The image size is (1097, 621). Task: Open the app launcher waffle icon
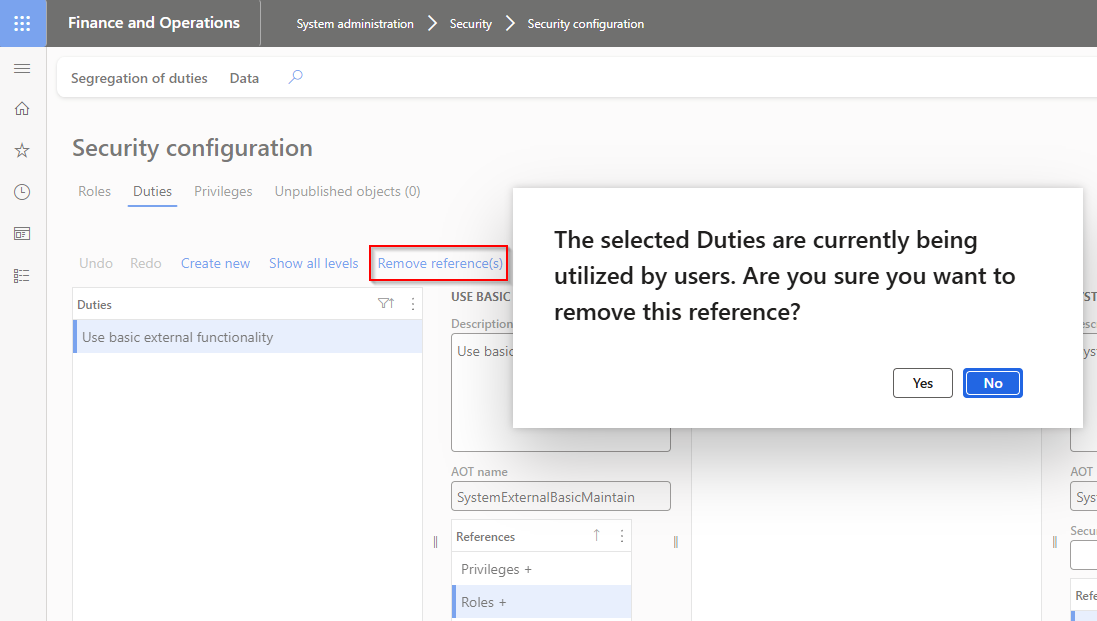22,23
